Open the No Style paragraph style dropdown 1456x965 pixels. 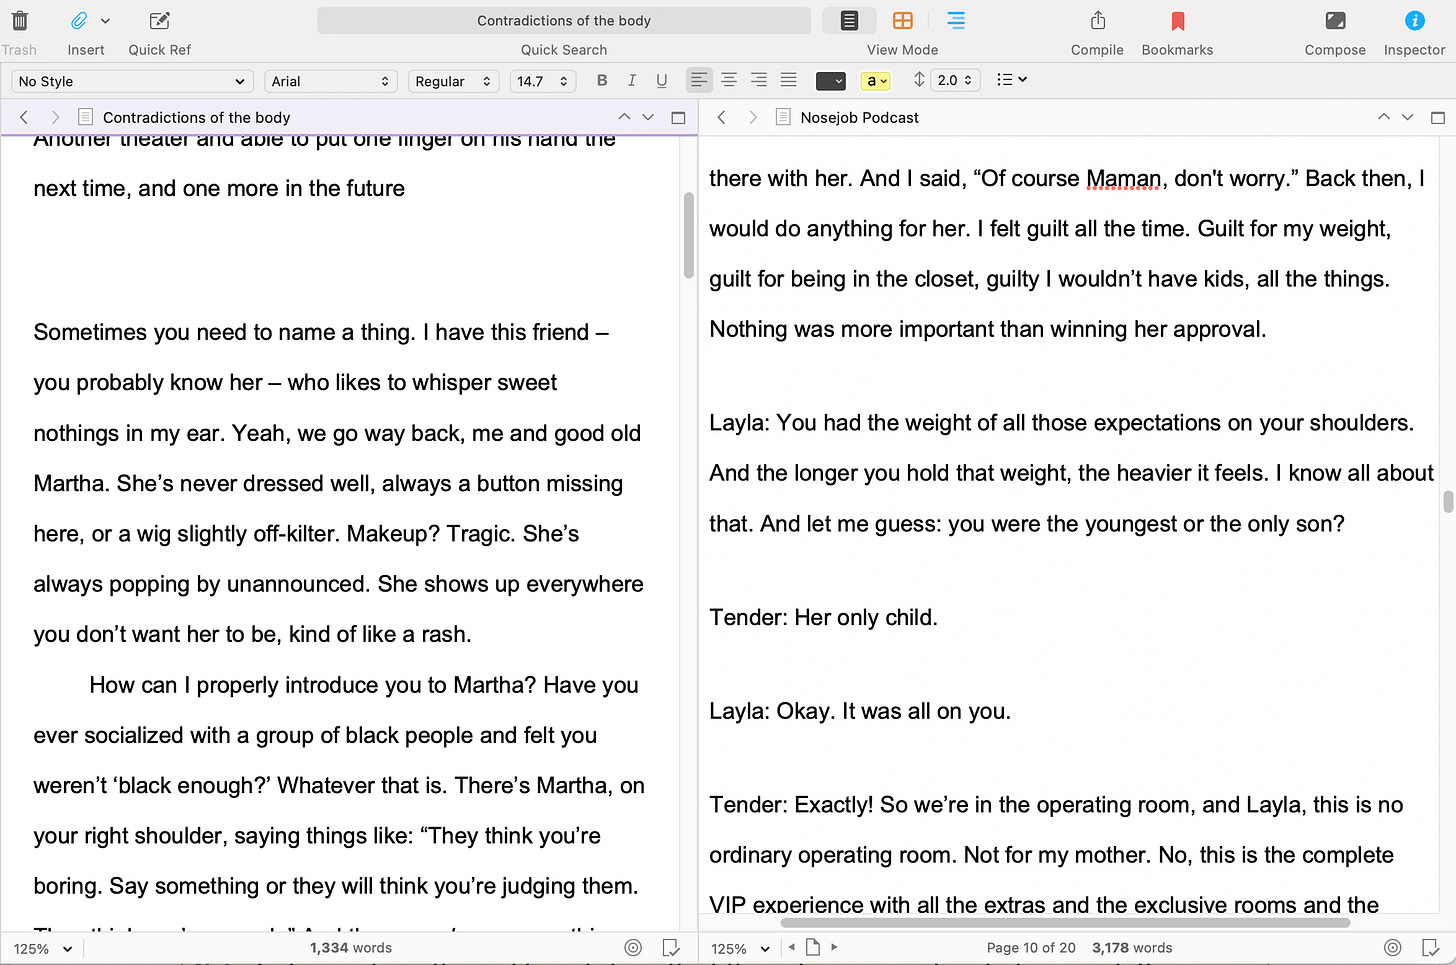pyautogui.click(x=131, y=80)
